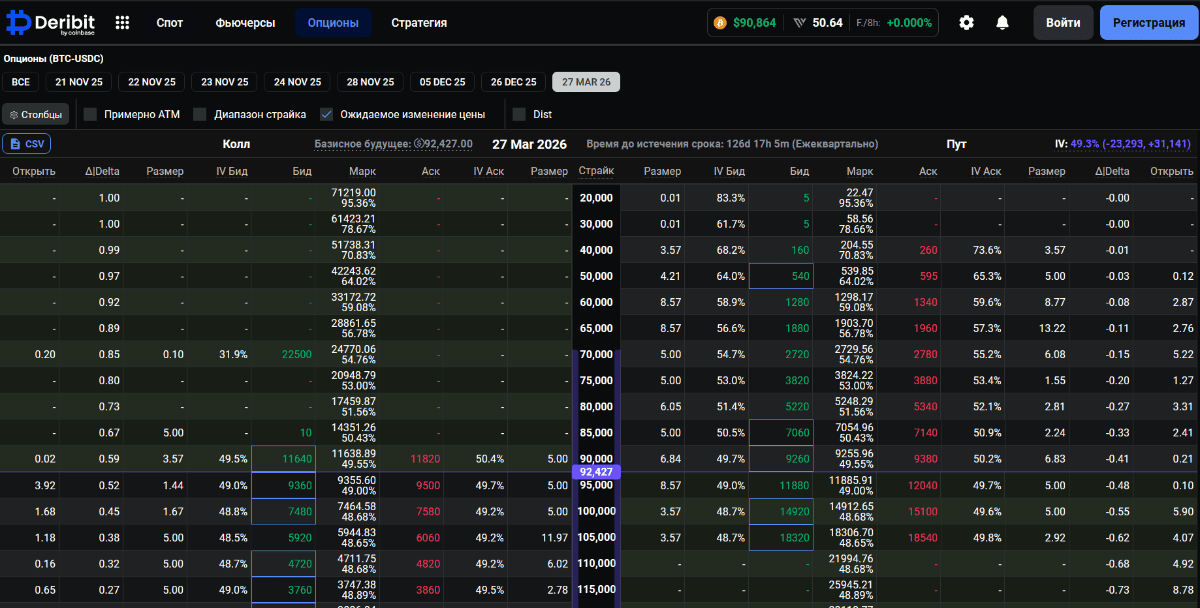Image resolution: width=1200 pixels, height=608 pixels.
Task: Open notifications bell
Action: coord(1002,22)
